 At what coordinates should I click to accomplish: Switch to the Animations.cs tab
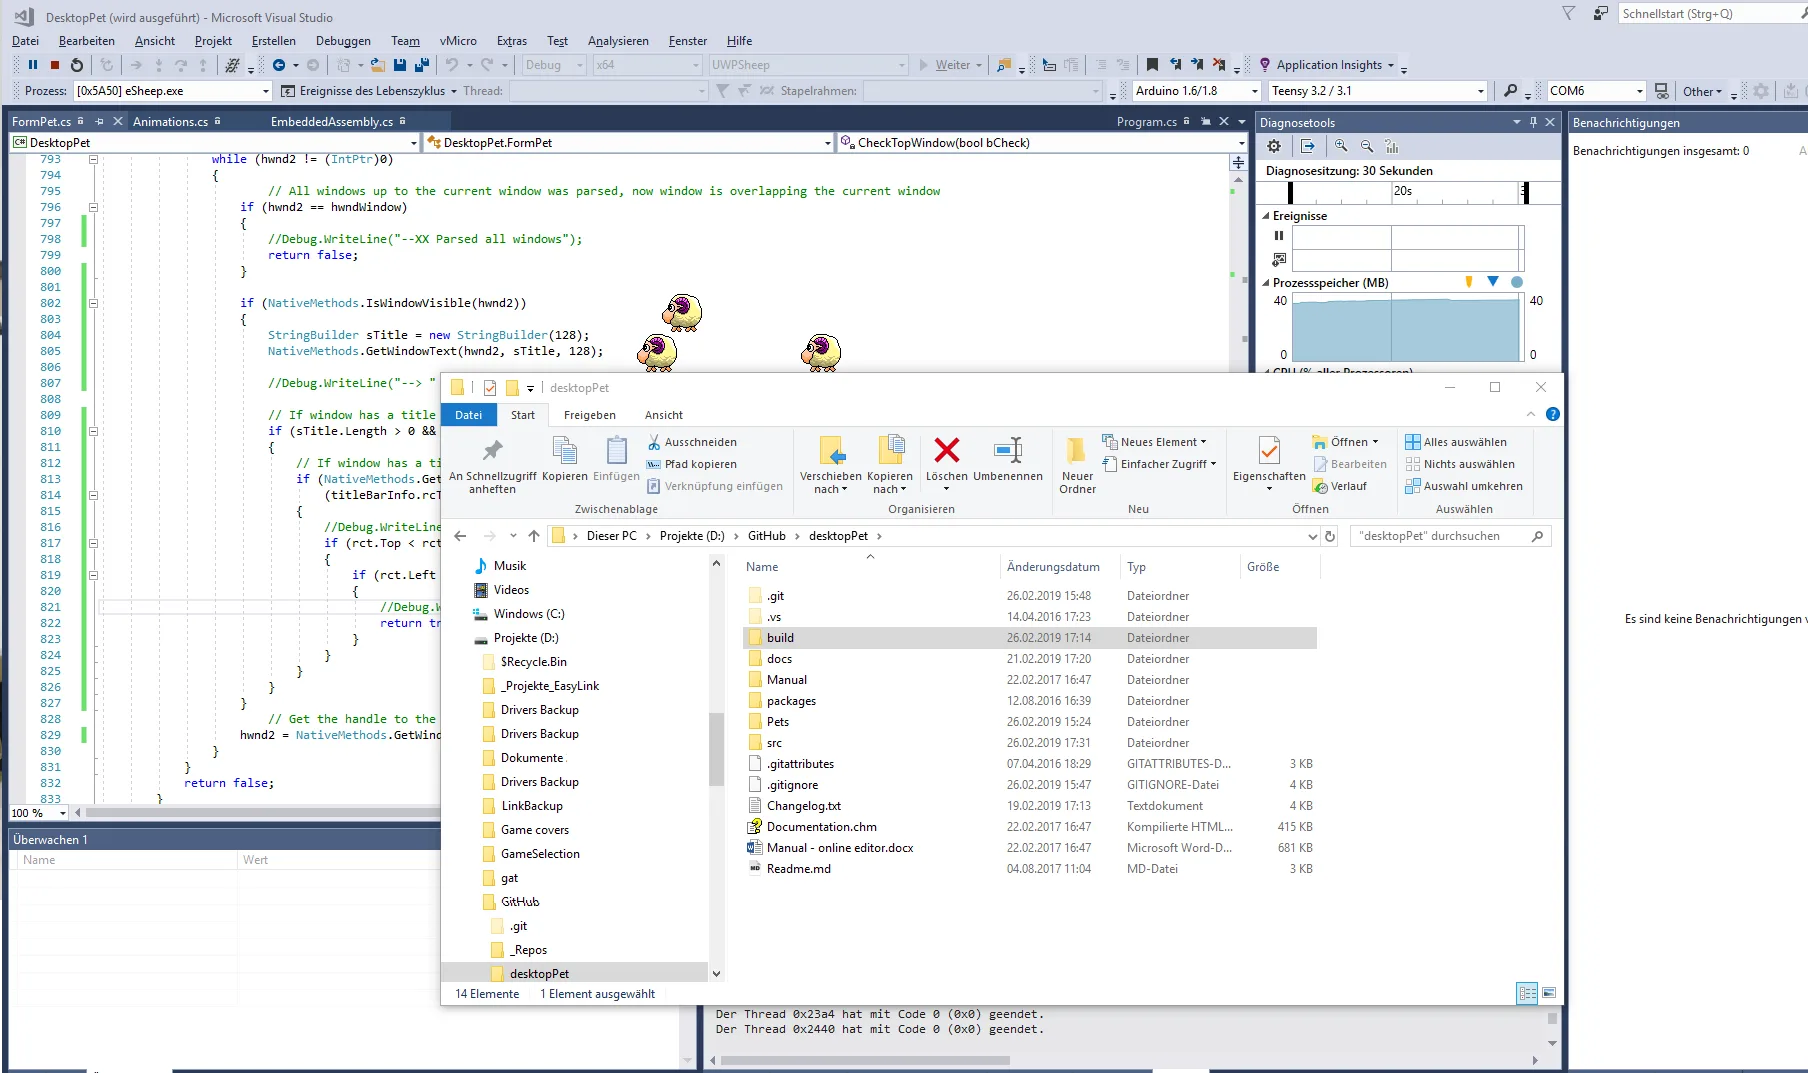coord(171,121)
